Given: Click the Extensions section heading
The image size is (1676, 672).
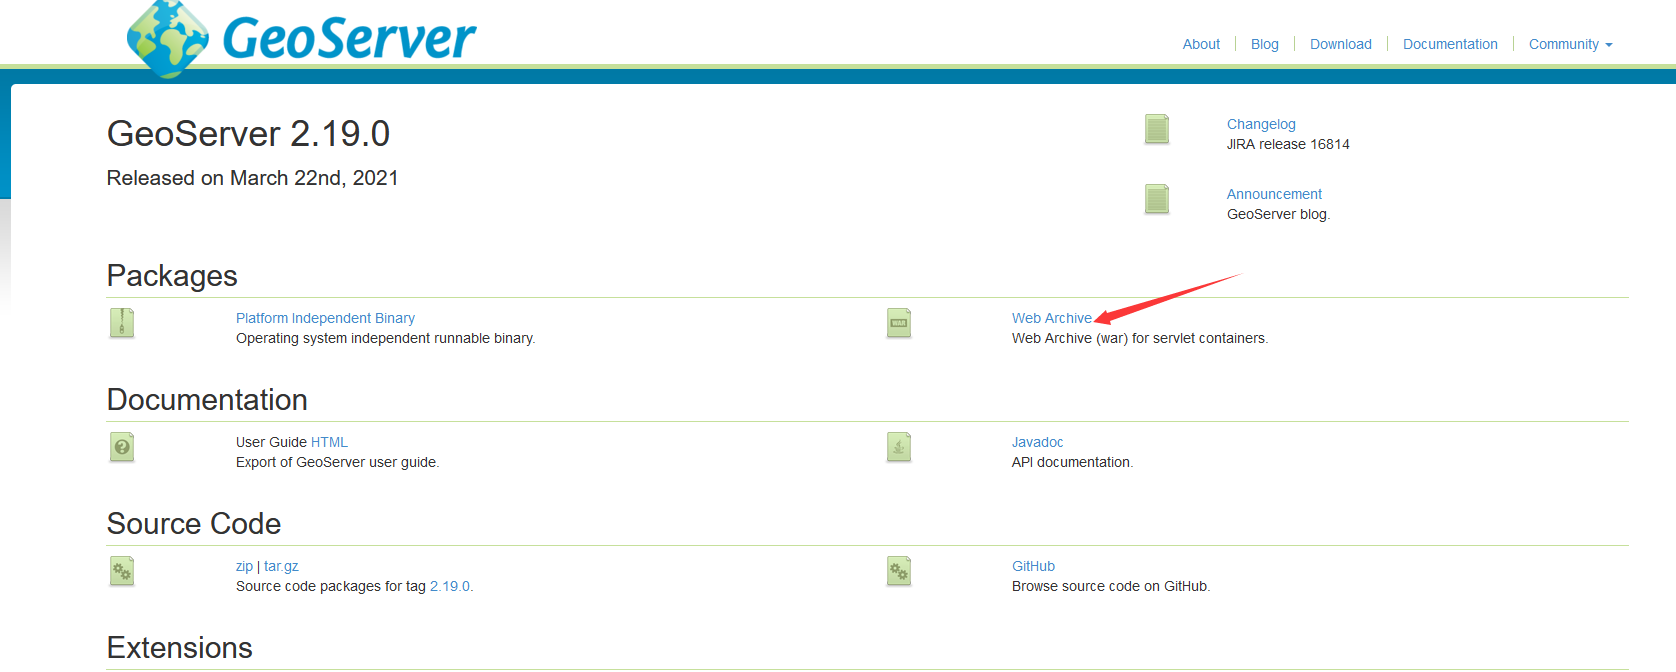Looking at the screenshot, I should pos(180,648).
